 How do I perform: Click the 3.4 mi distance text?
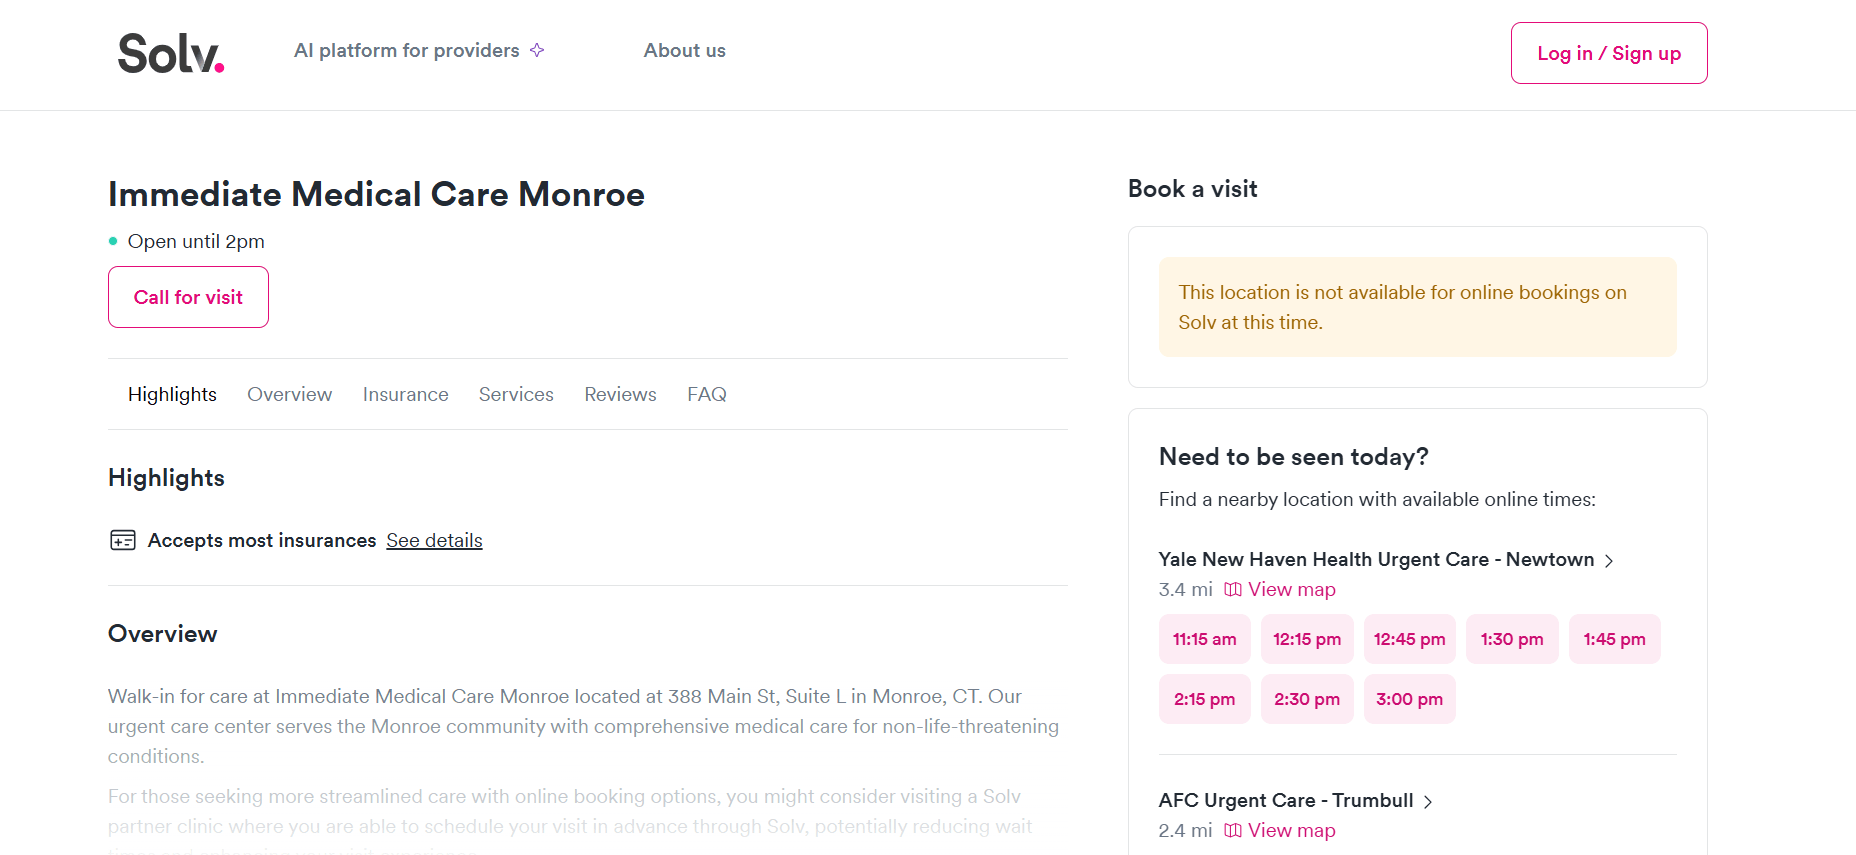click(x=1186, y=589)
